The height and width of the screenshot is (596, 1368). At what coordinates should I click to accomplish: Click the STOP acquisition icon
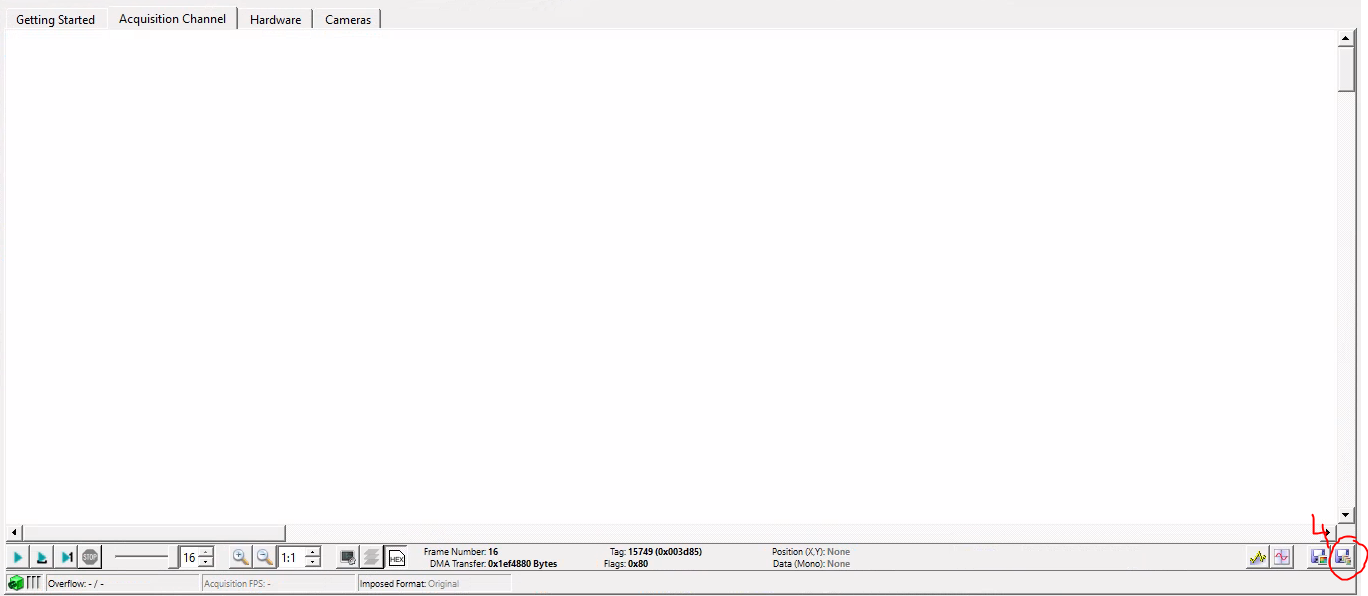90,557
